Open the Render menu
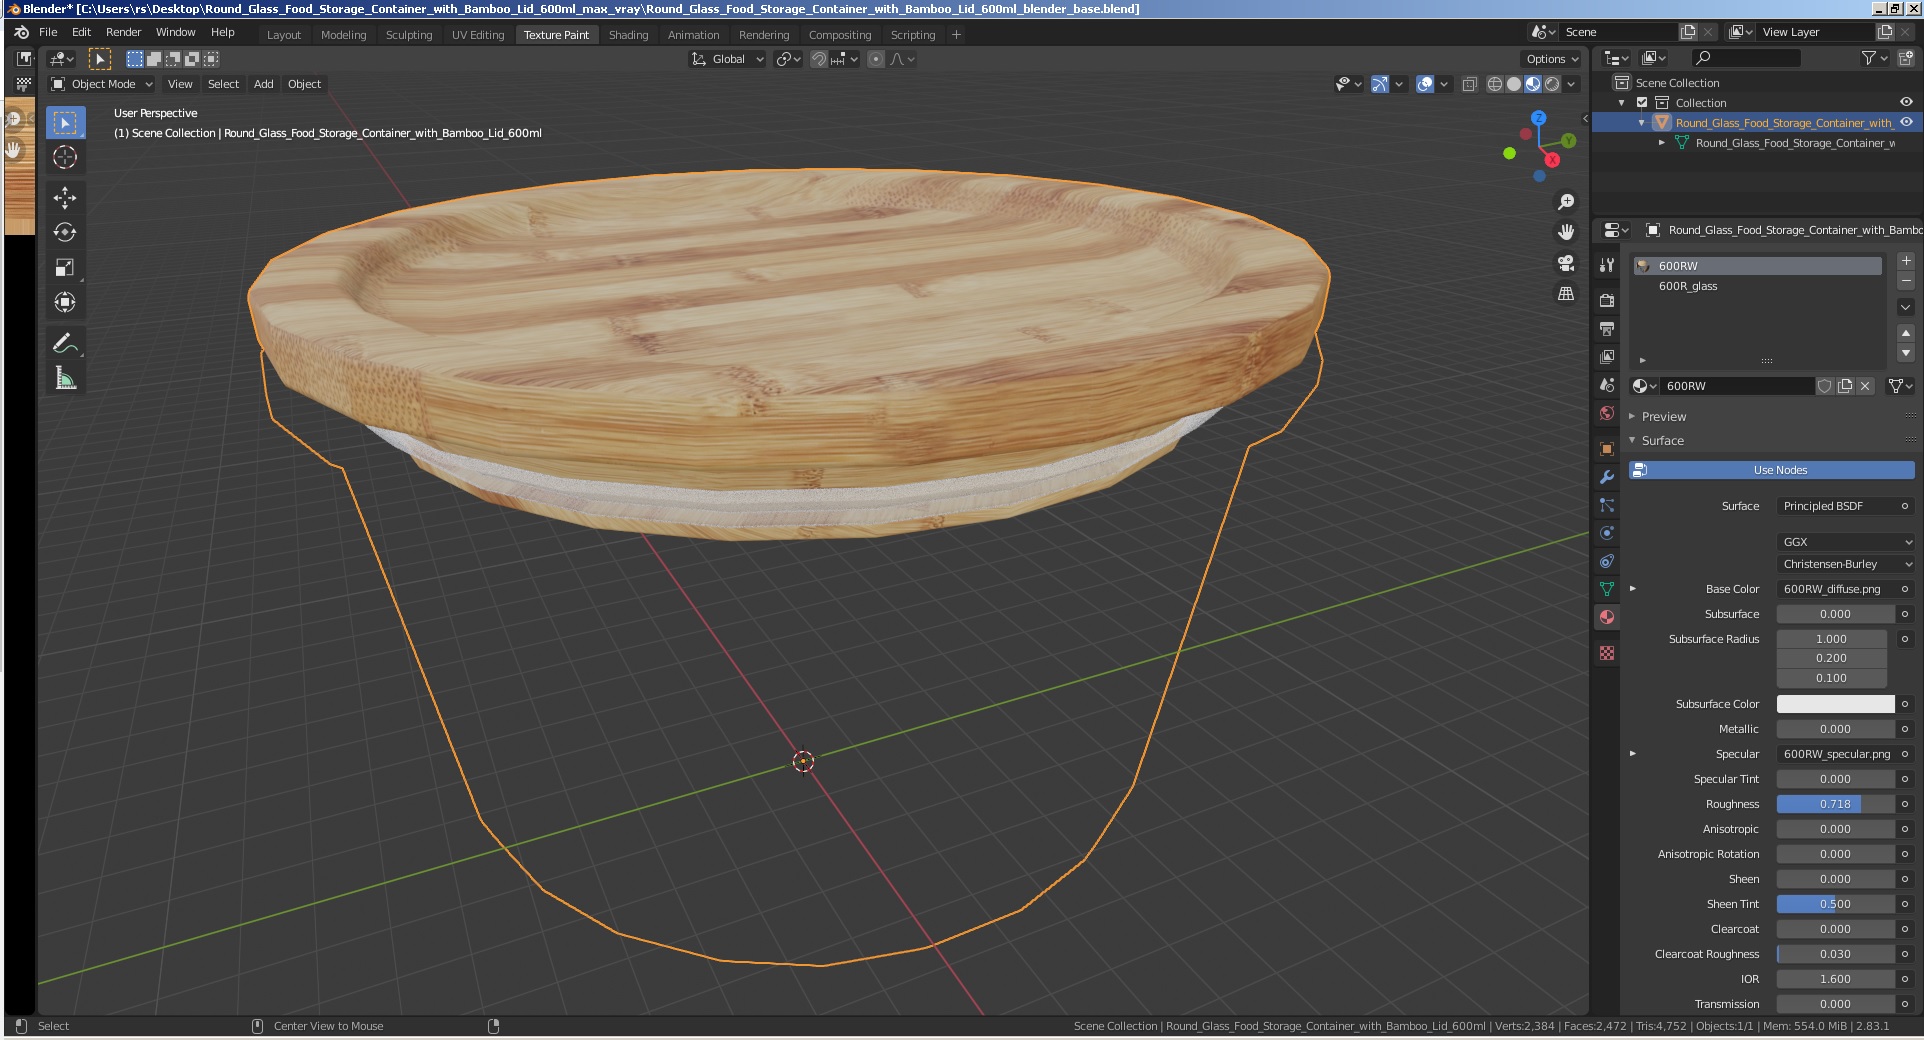Screen dimensions: 1924x1040 pyautogui.click(x=124, y=32)
